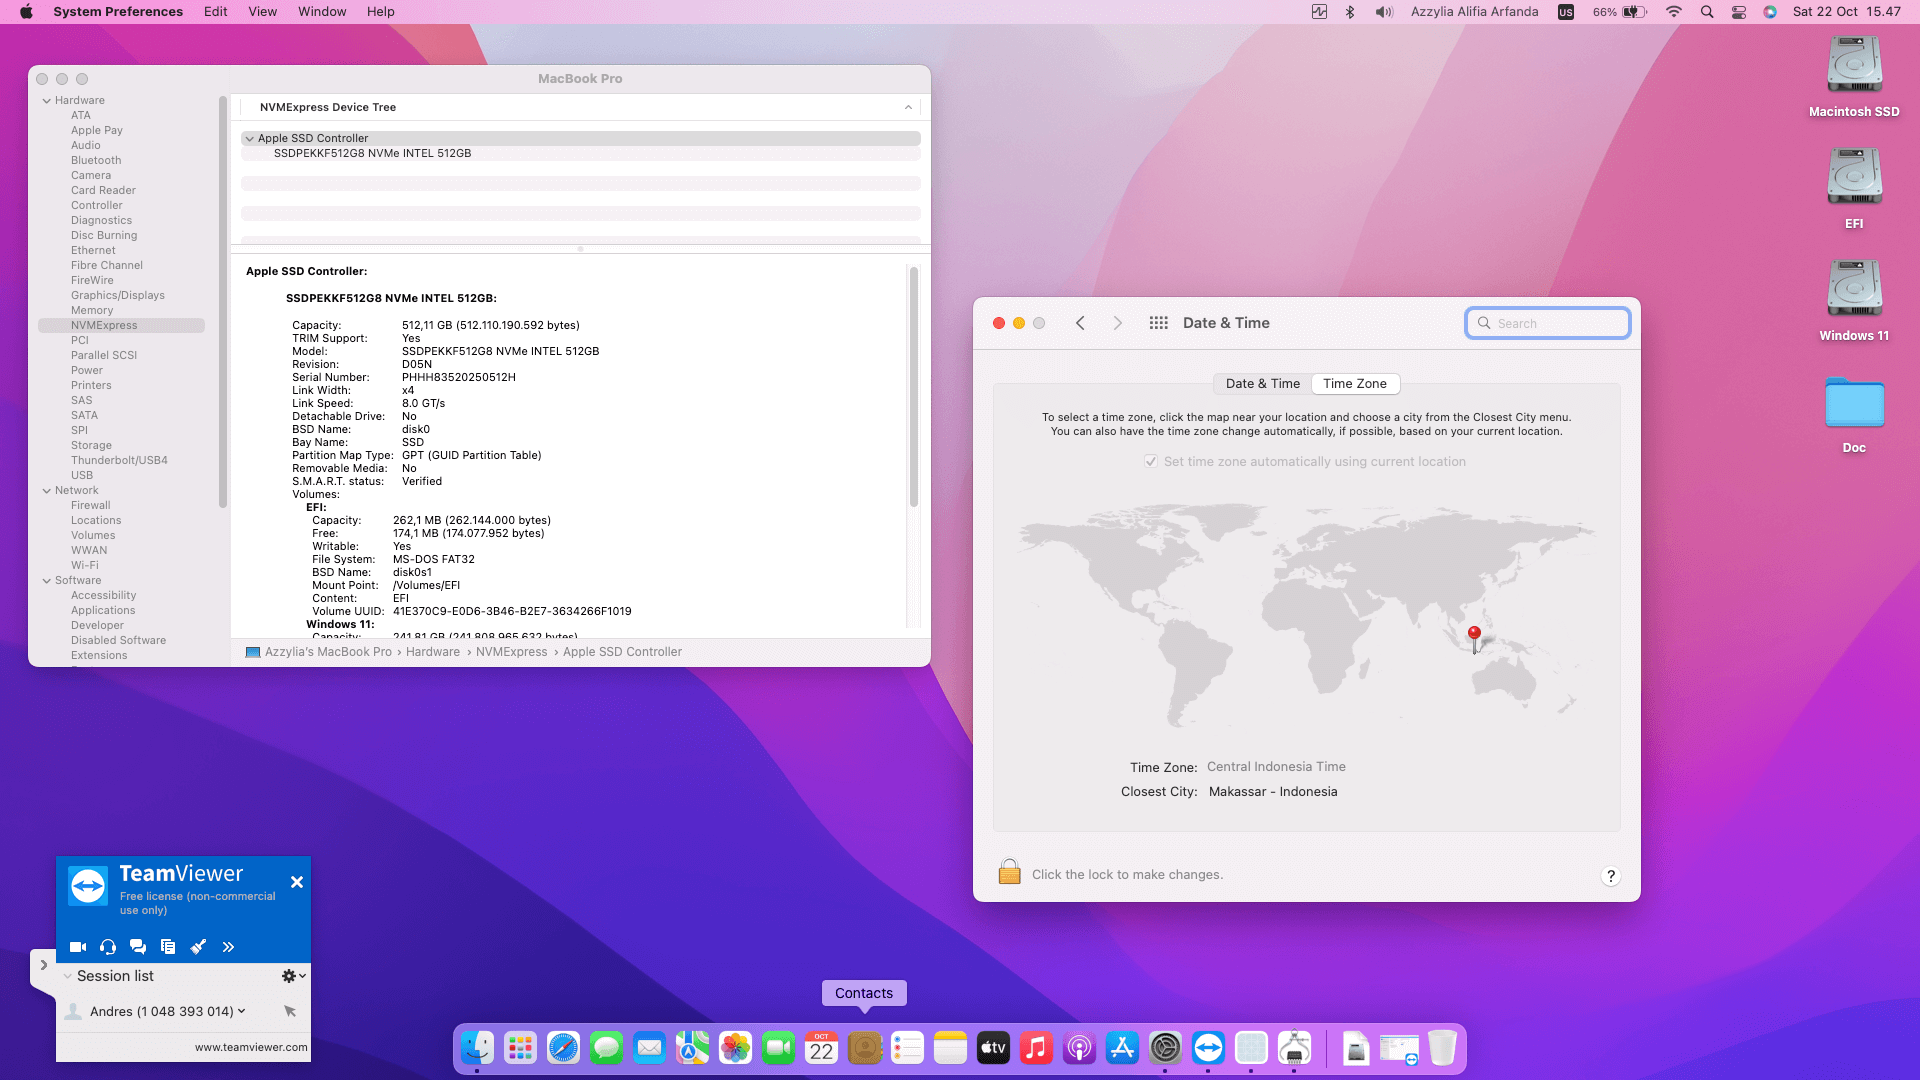Expand the Andres session dropdown
The image size is (1920, 1080).
point(241,1011)
